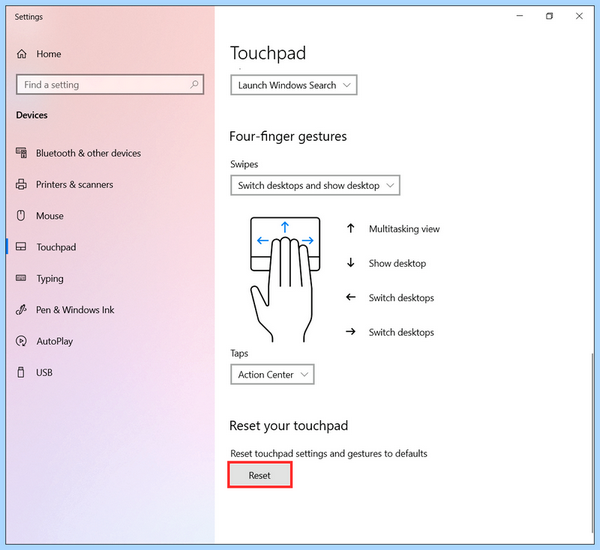The width and height of the screenshot is (600, 550).
Task: Click the Reset your touchpad heading
Action: (289, 426)
